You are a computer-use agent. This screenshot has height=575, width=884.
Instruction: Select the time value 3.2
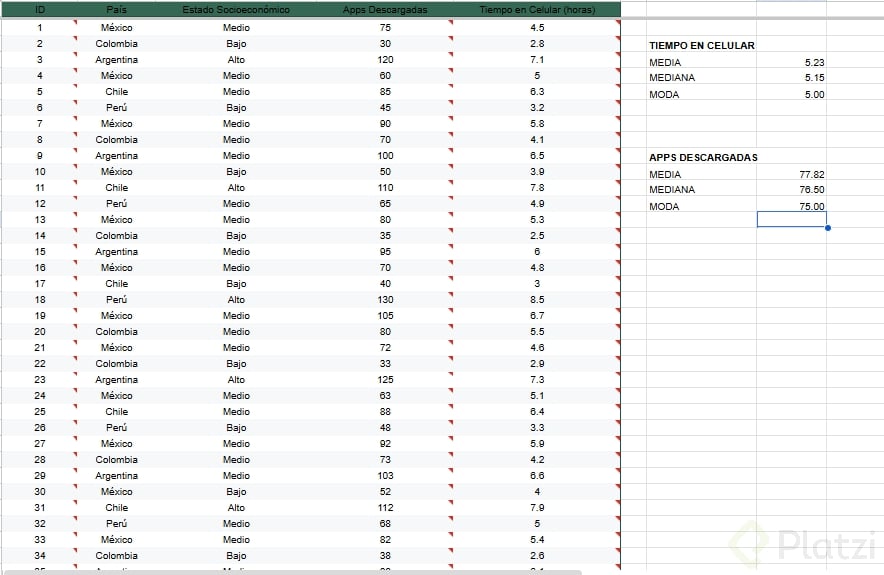(x=537, y=108)
